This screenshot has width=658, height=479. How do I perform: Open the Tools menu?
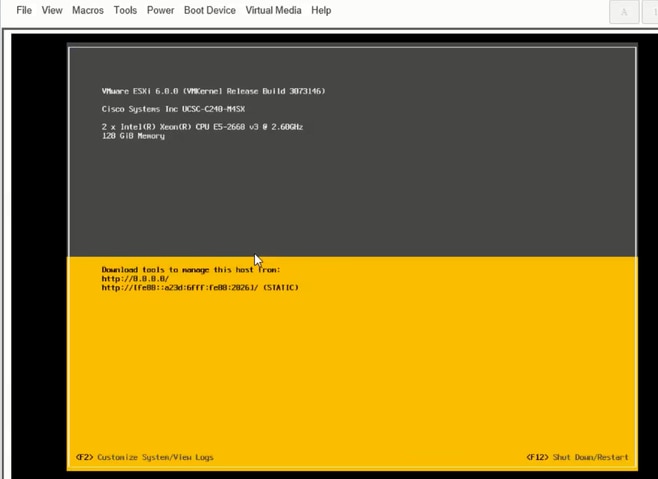[x=125, y=10]
